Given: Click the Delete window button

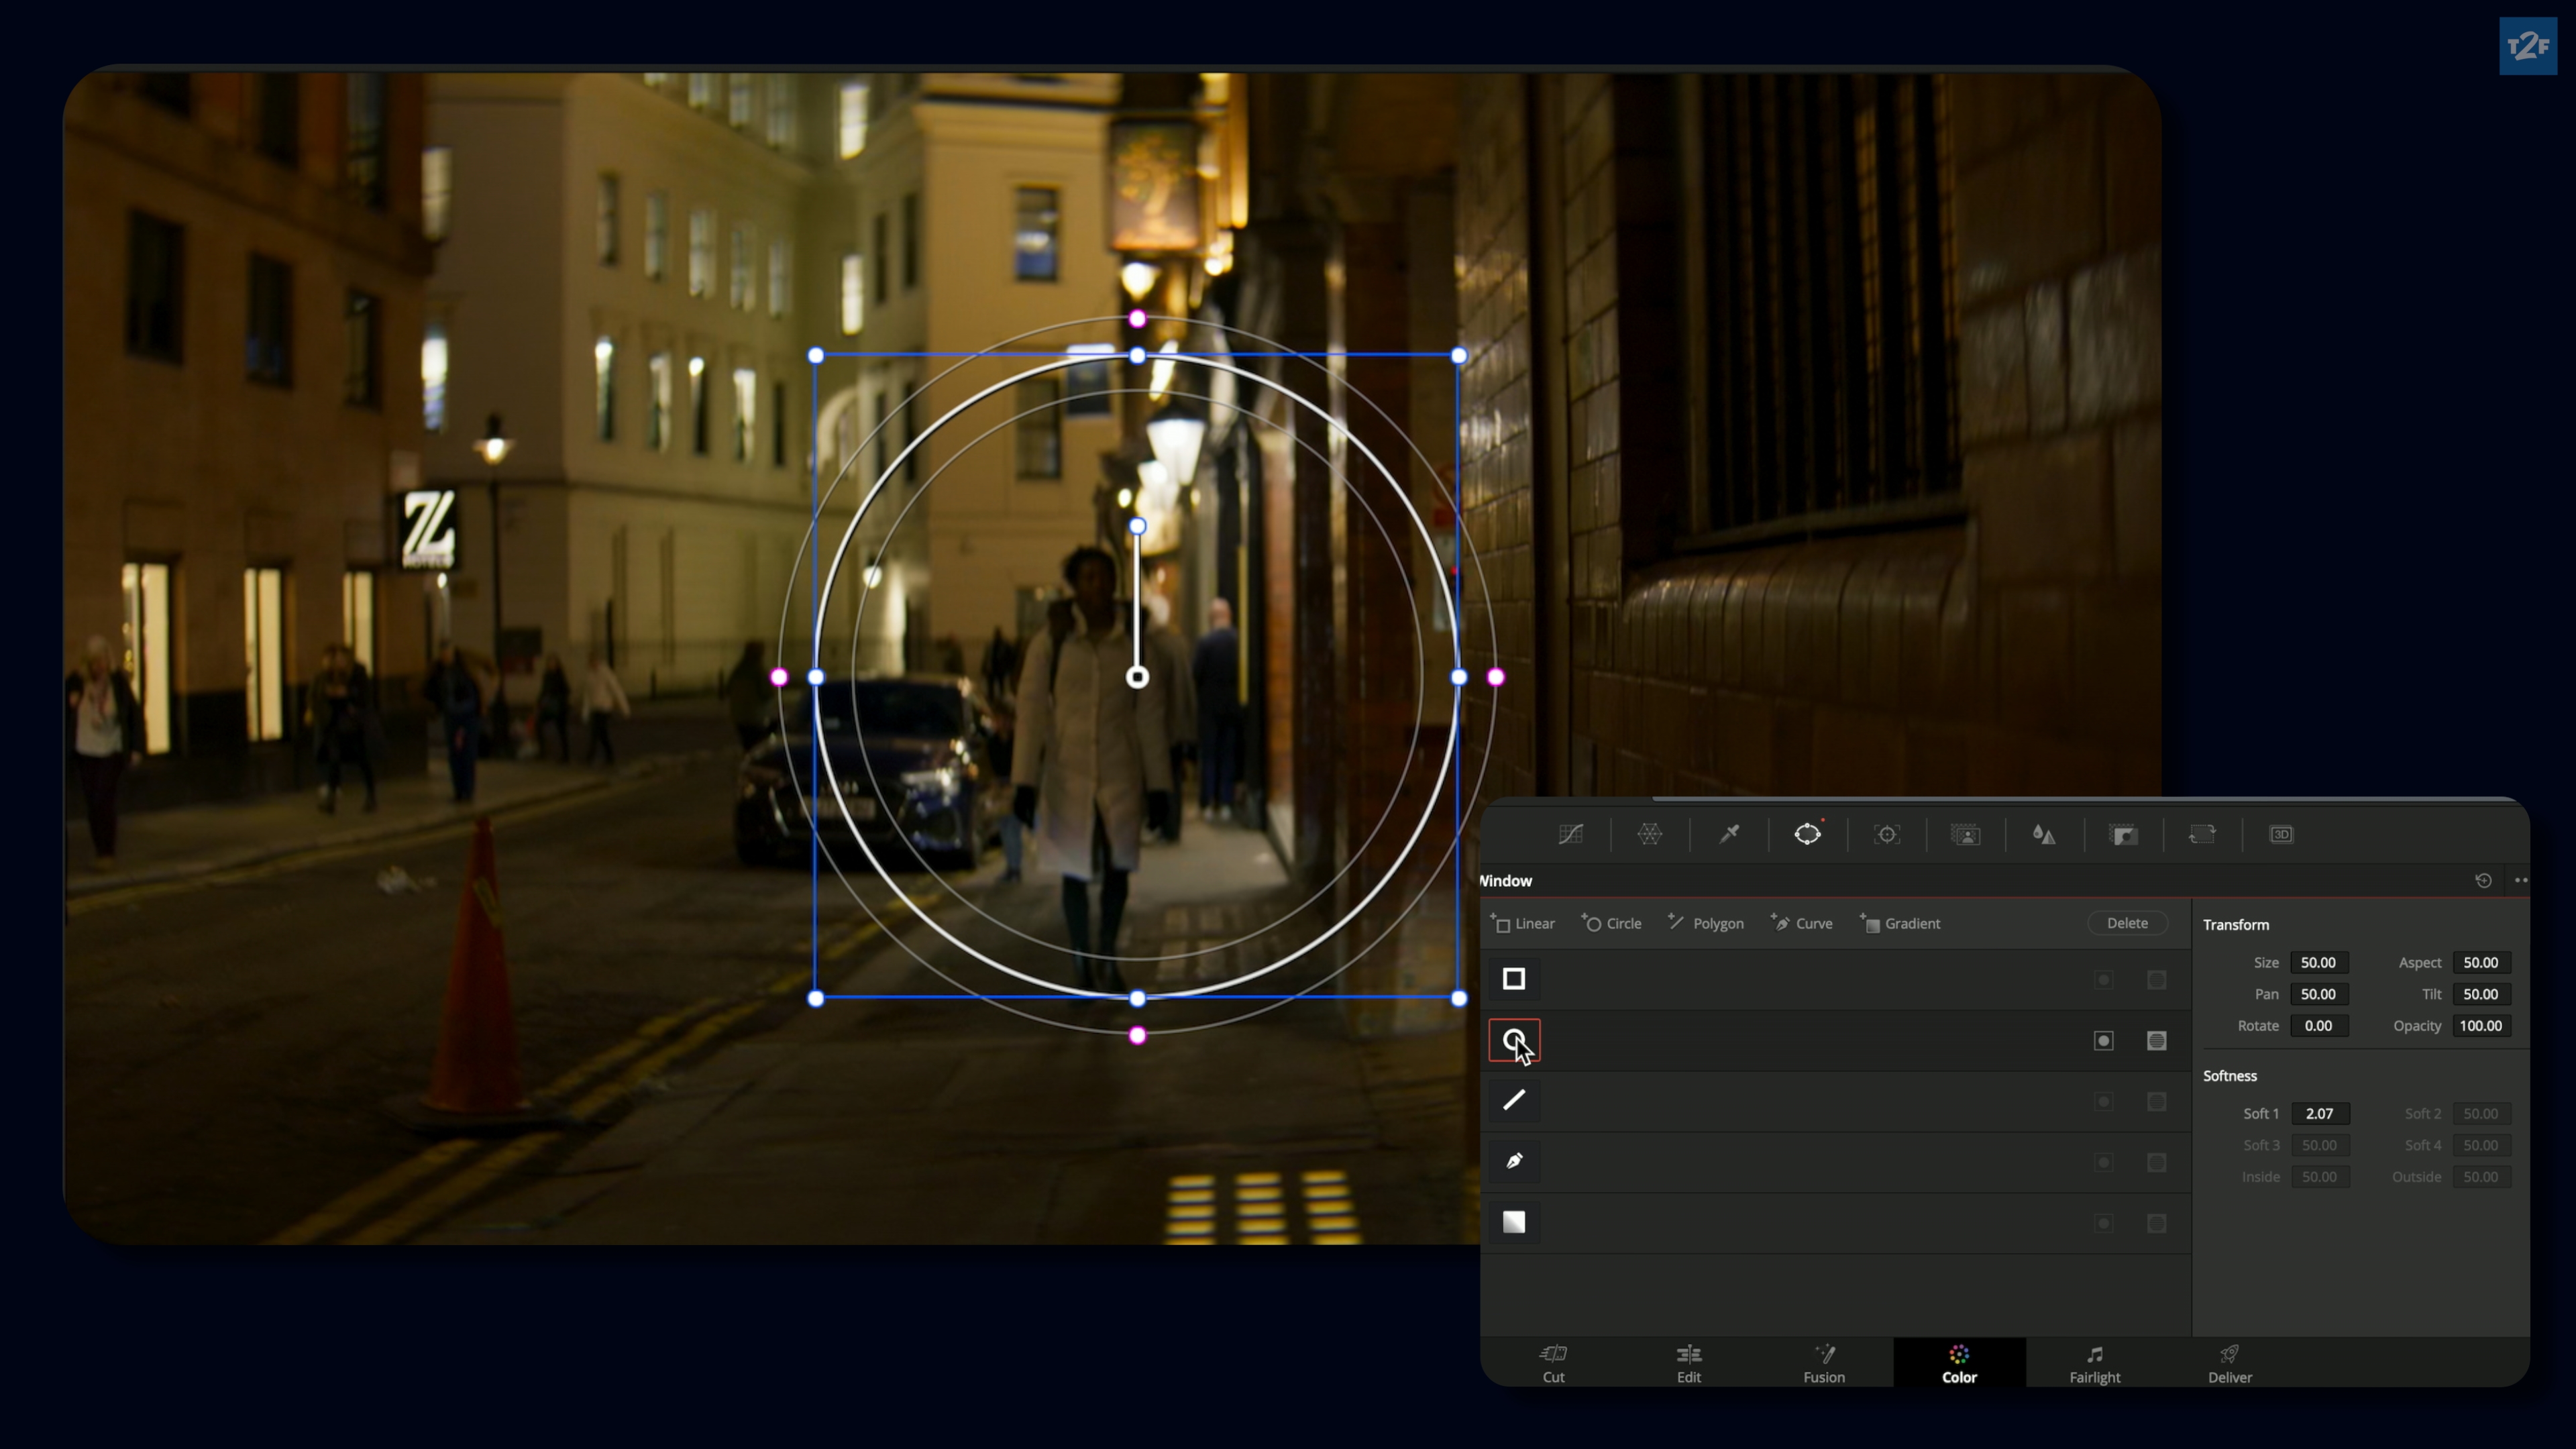Looking at the screenshot, I should 2127,923.
